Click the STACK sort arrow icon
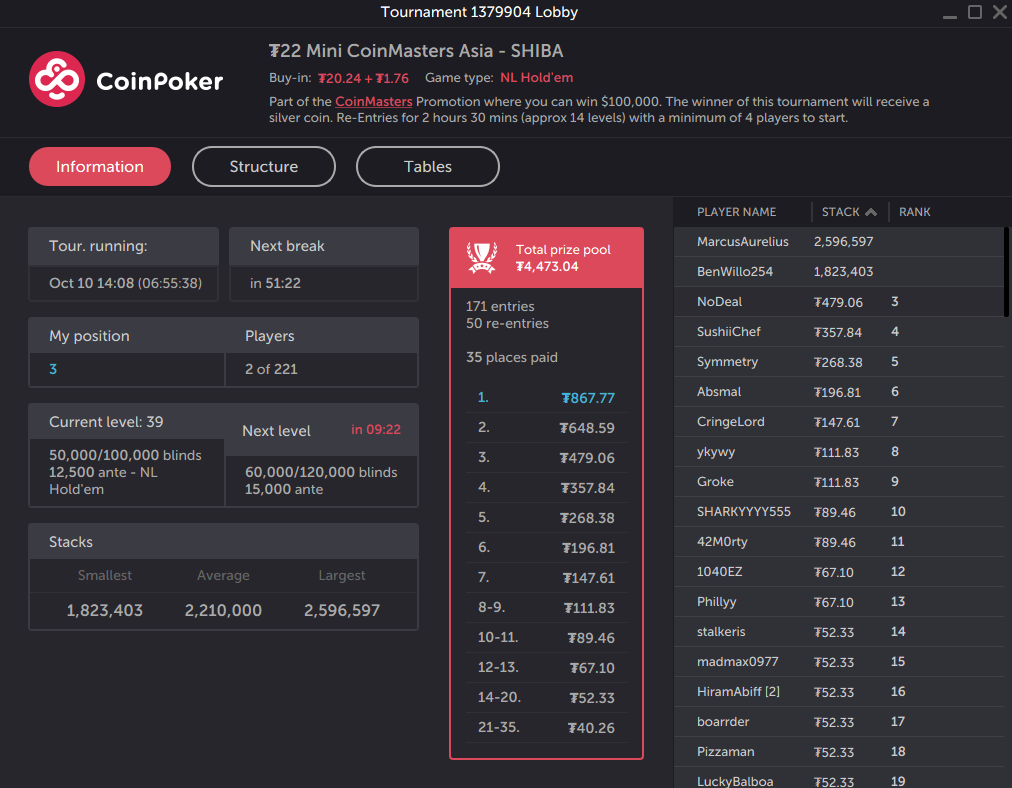The height and width of the screenshot is (788, 1012). (871, 212)
